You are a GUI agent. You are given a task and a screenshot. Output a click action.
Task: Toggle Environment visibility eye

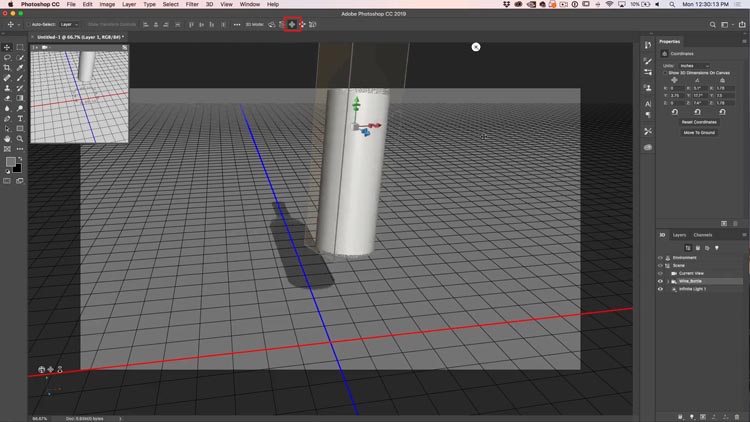[x=660, y=258]
